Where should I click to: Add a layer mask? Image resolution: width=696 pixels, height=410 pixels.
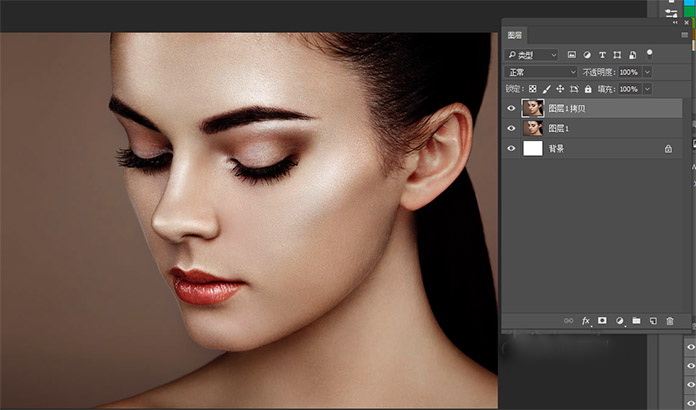coord(602,321)
